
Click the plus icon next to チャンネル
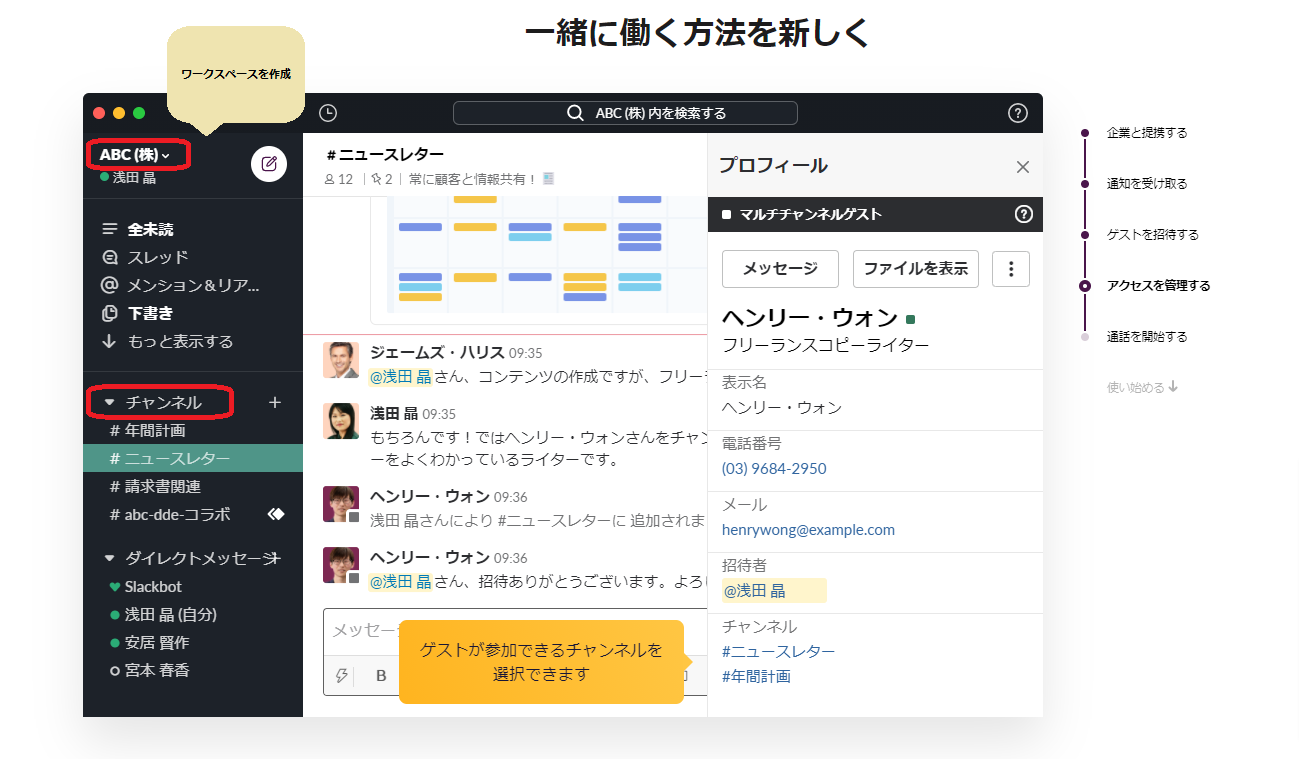275,402
